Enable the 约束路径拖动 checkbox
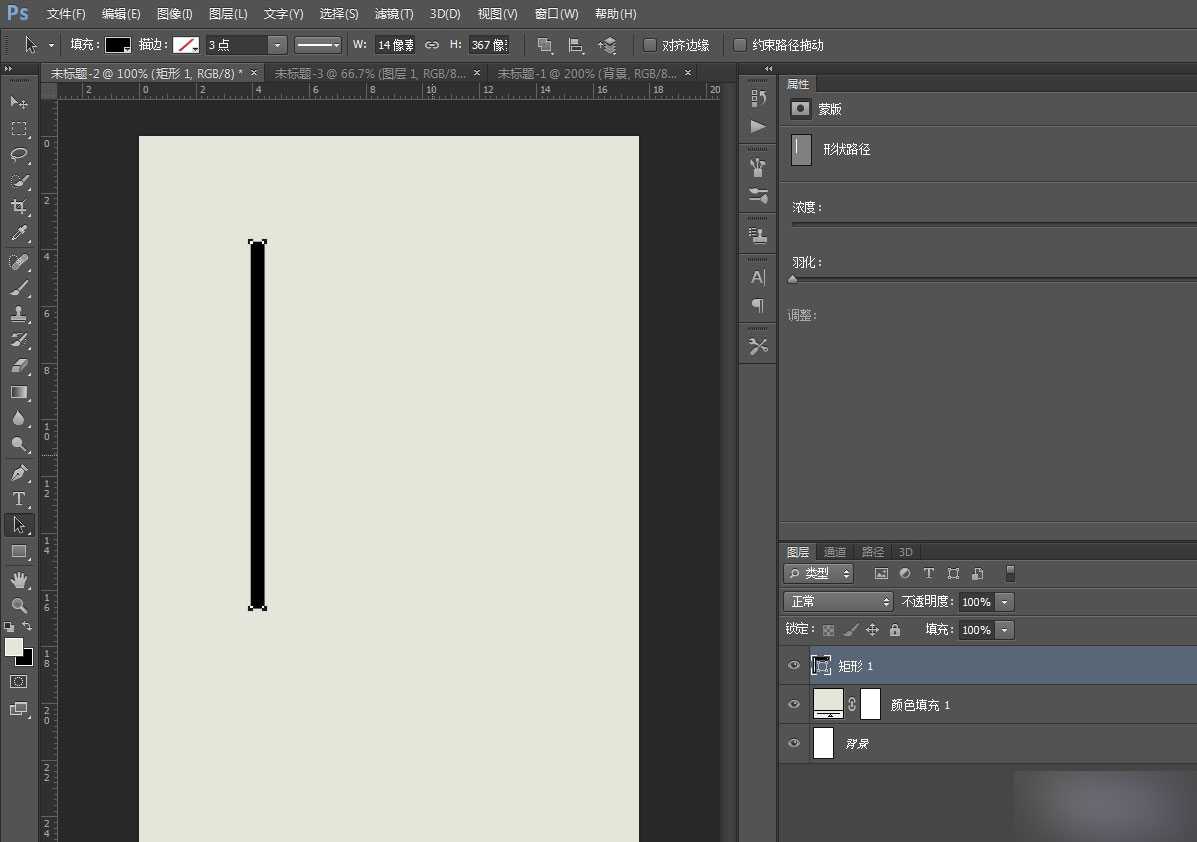The height and width of the screenshot is (842, 1197). pyautogui.click(x=739, y=45)
